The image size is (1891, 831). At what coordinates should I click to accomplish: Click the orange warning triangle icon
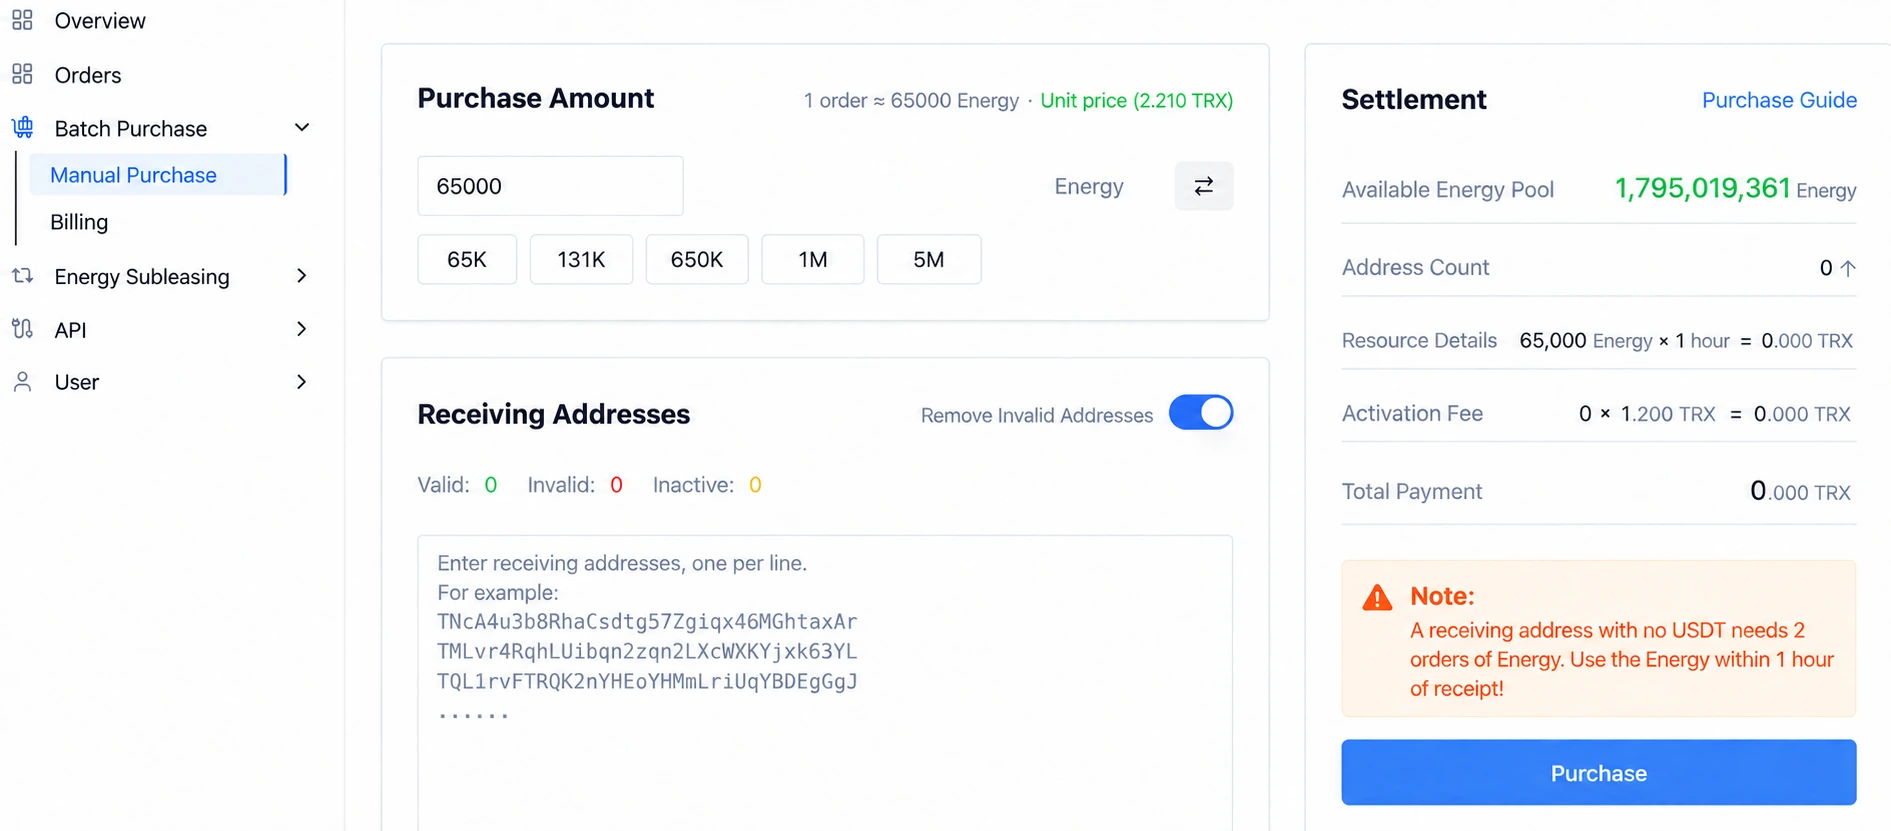tap(1377, 597)
